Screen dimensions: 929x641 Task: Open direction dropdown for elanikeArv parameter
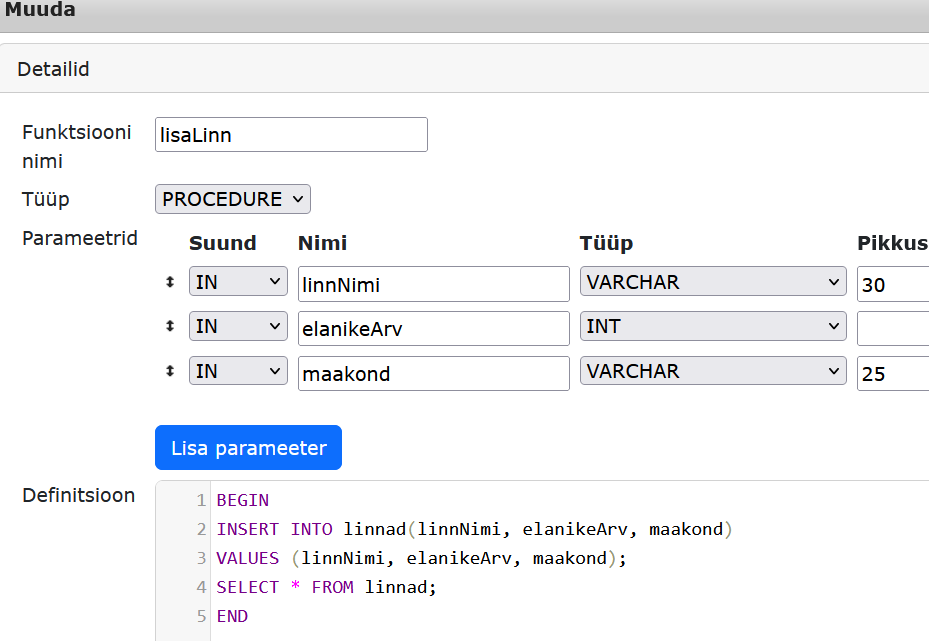(x=238, y=327)
